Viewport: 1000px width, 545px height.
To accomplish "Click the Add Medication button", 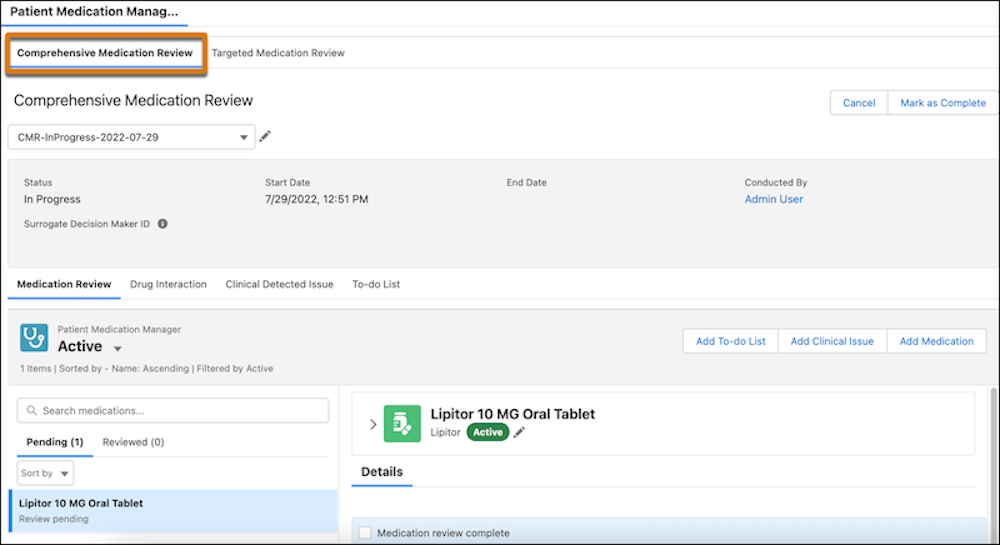I will click(937, 341).
